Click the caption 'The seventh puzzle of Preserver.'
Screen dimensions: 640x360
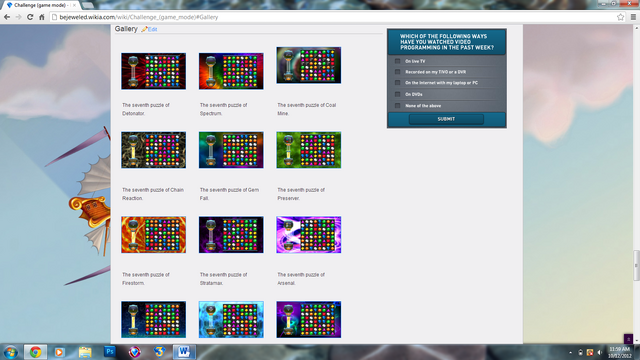tap(301, 194)
